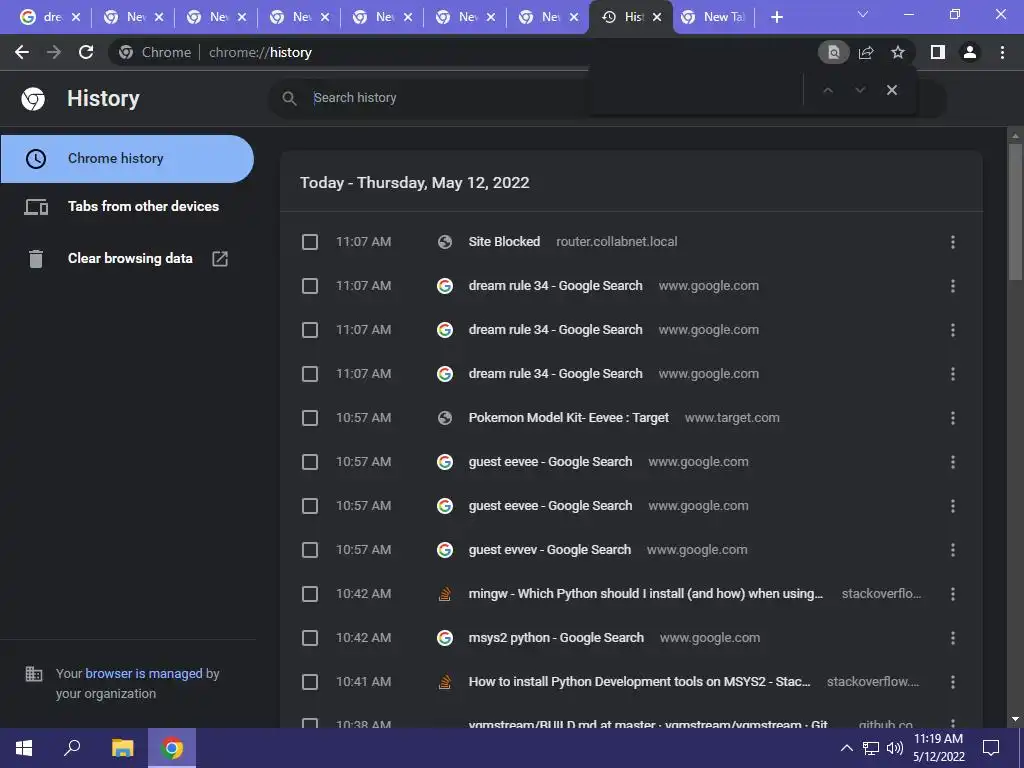Click the scrollbar down arrow
This screenshot has width=1024, height=768.
coord(1015,719)
